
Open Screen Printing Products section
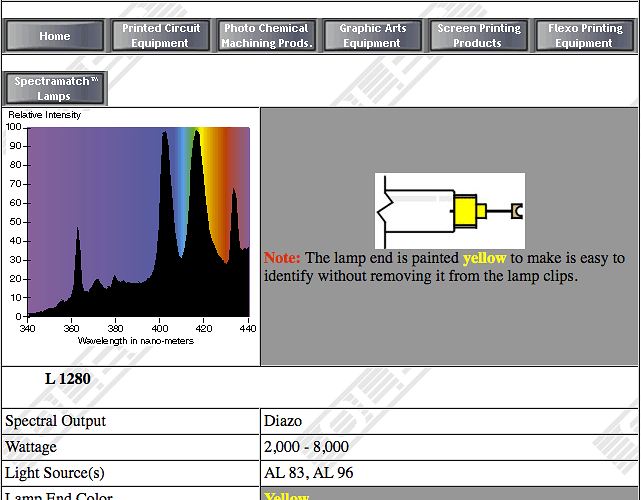478,36
